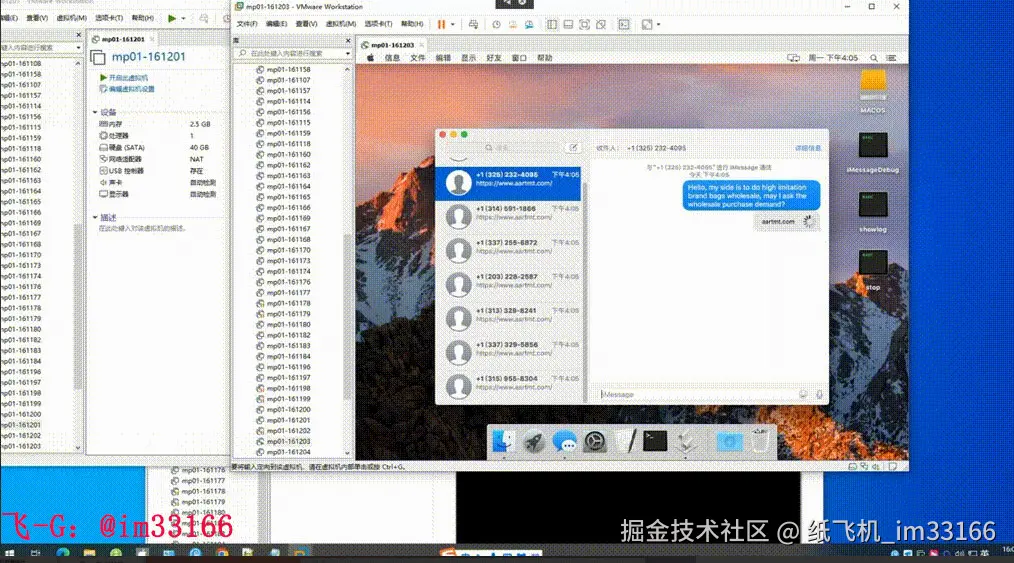Viewport: 1014px width, 563px height.
Task: Open the 编辑(E) menu in front VMware window
Action: point(276,24)
